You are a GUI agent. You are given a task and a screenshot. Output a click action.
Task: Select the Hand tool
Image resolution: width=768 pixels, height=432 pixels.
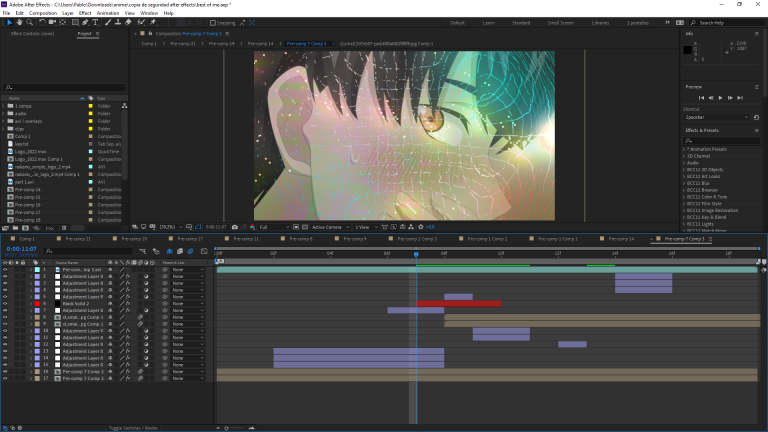click(x=20, y=23)
